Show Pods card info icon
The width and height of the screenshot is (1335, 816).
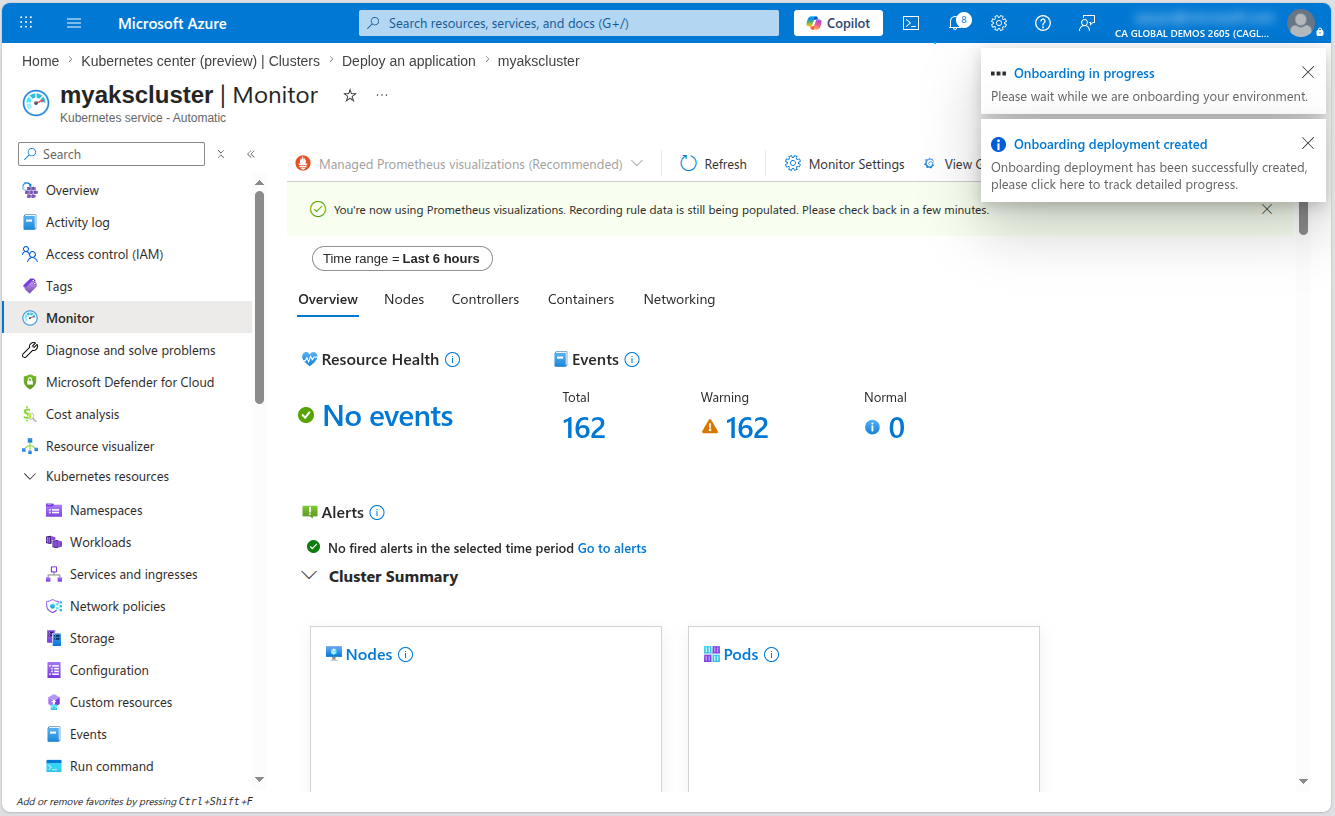772,654
